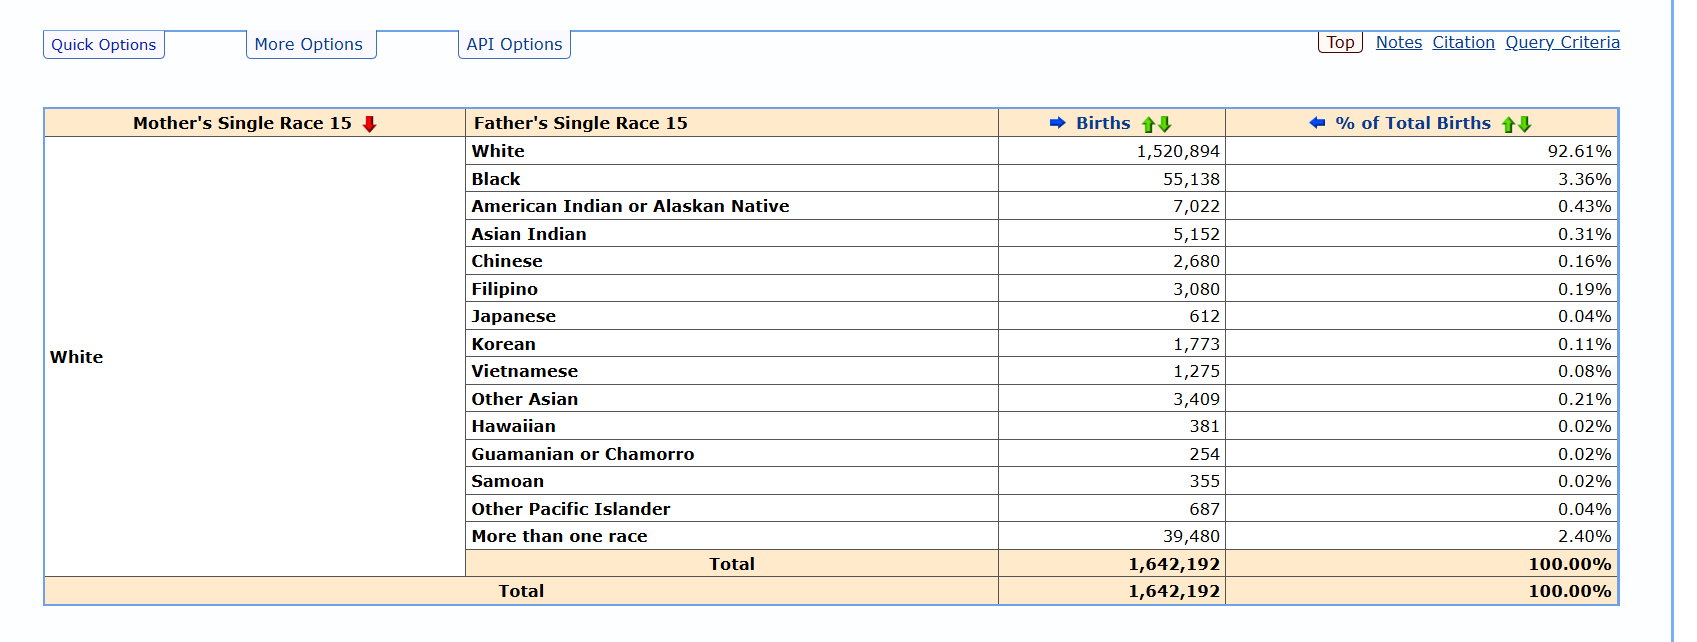The image size is (1697, 642).
Task: Click the 1,520,894 births value cell
Action: tap(1177, 151)
